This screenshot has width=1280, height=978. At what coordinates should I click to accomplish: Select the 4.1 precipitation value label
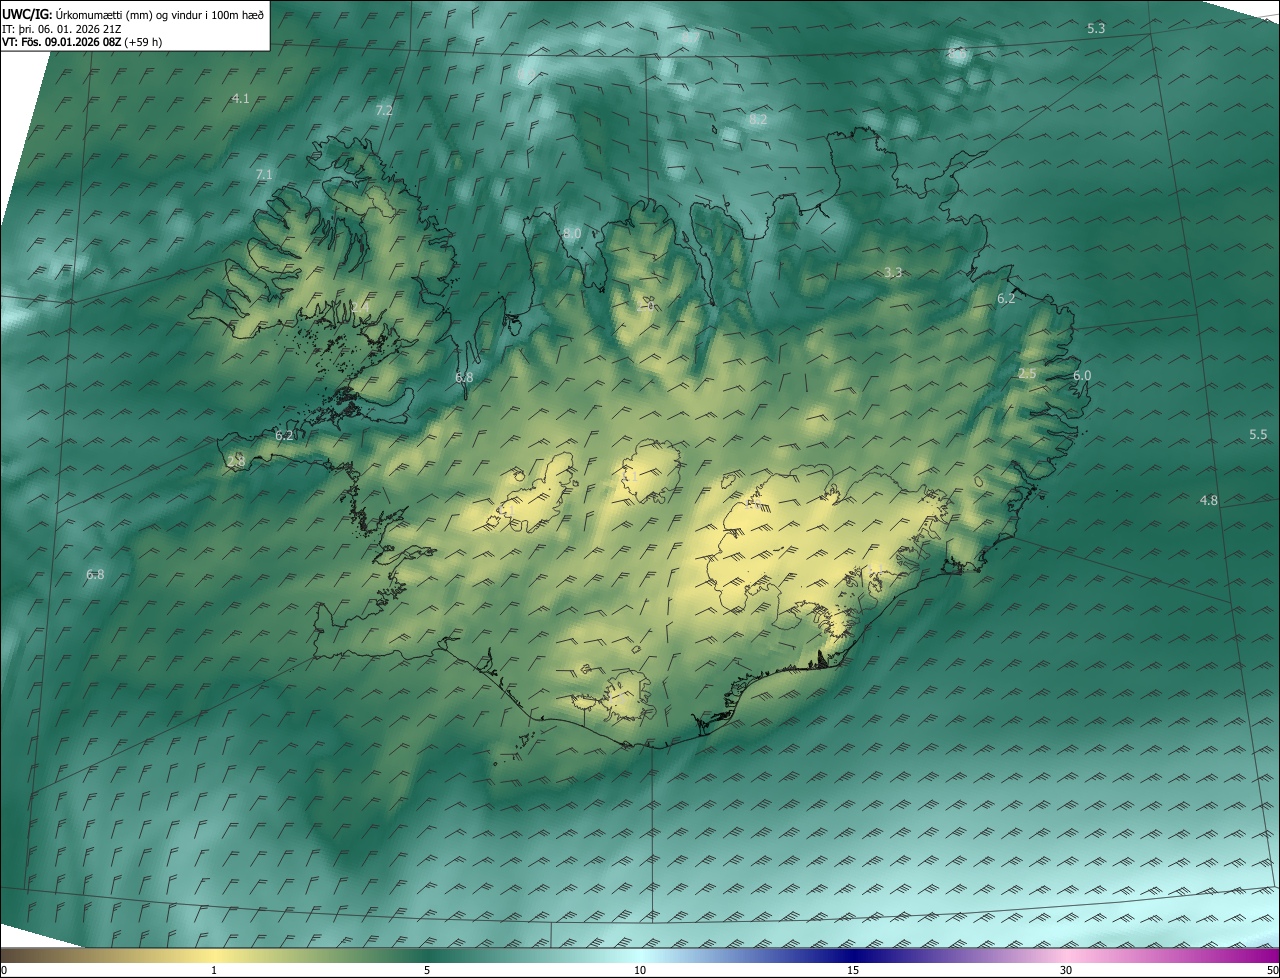click(x=240, y=98)
